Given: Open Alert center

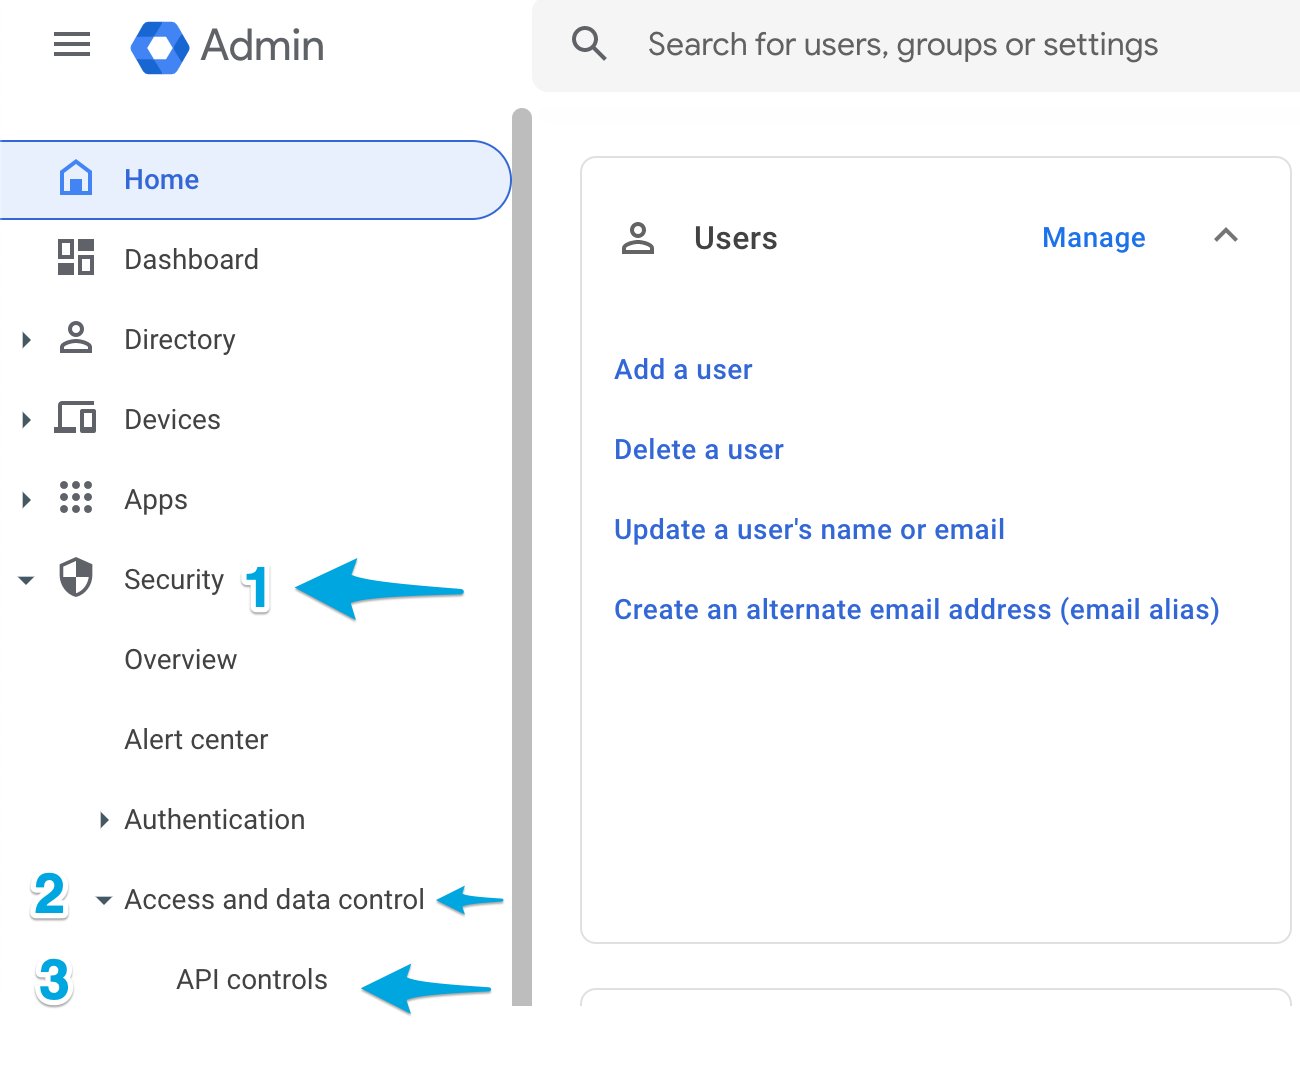Looking at the screenshot, I should click(x=196, y=740).
